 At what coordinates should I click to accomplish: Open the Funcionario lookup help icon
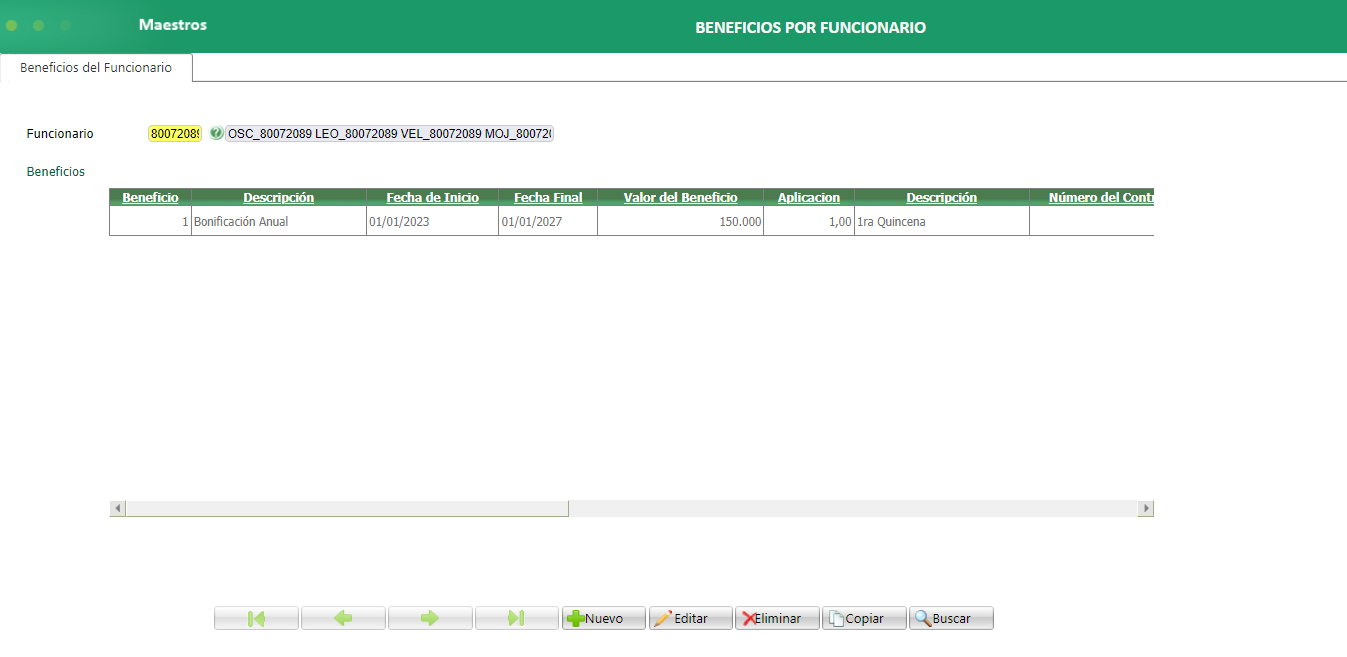pyautogui.click(x=216, y=133)
